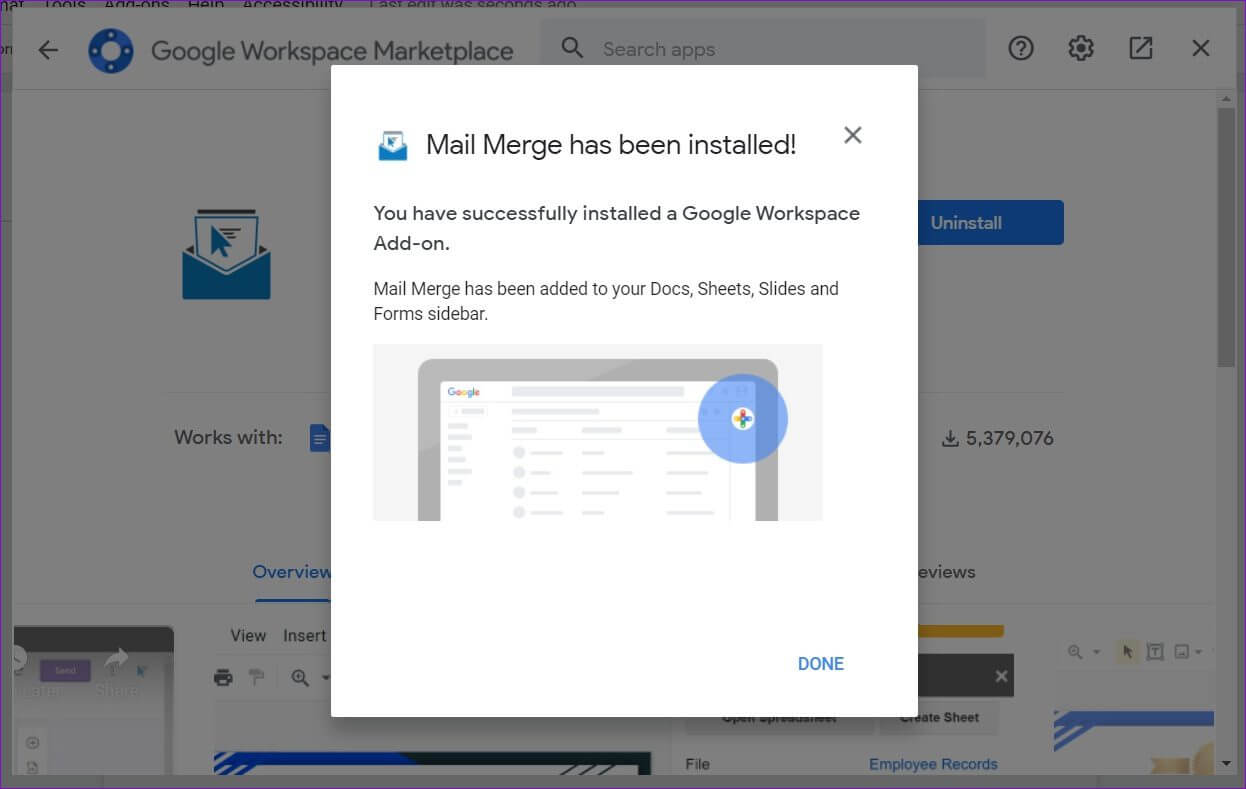
Task: Click the Mail Merge envelope app icon
Action: [226, 254]
